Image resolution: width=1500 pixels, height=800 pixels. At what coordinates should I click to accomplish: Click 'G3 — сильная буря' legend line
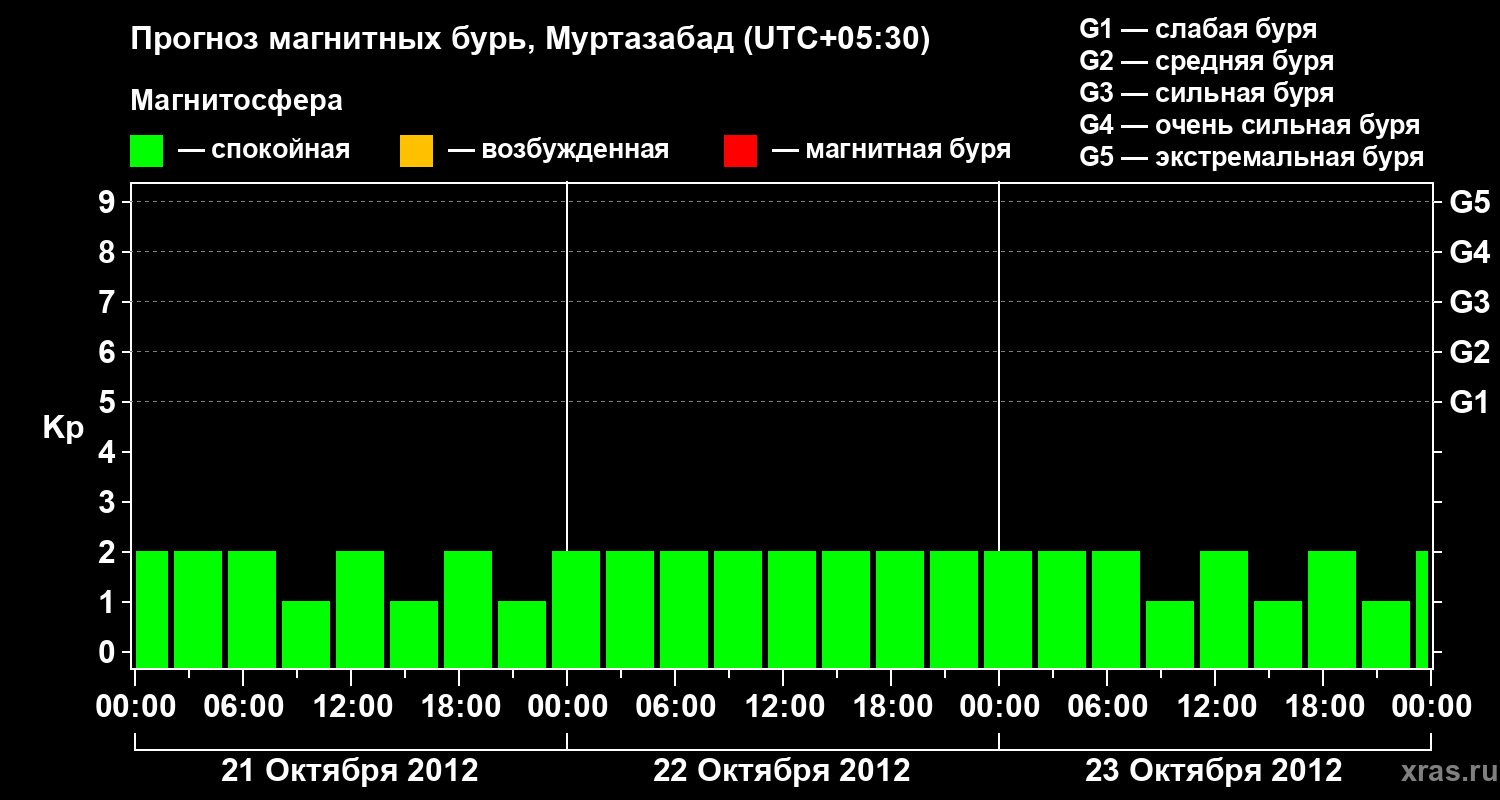pos(1207,93)
